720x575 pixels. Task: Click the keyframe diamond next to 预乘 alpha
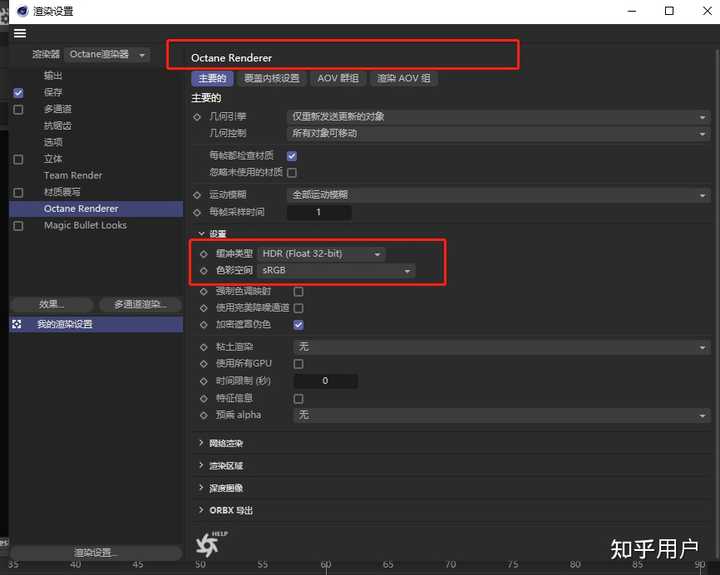coord(204,415)
